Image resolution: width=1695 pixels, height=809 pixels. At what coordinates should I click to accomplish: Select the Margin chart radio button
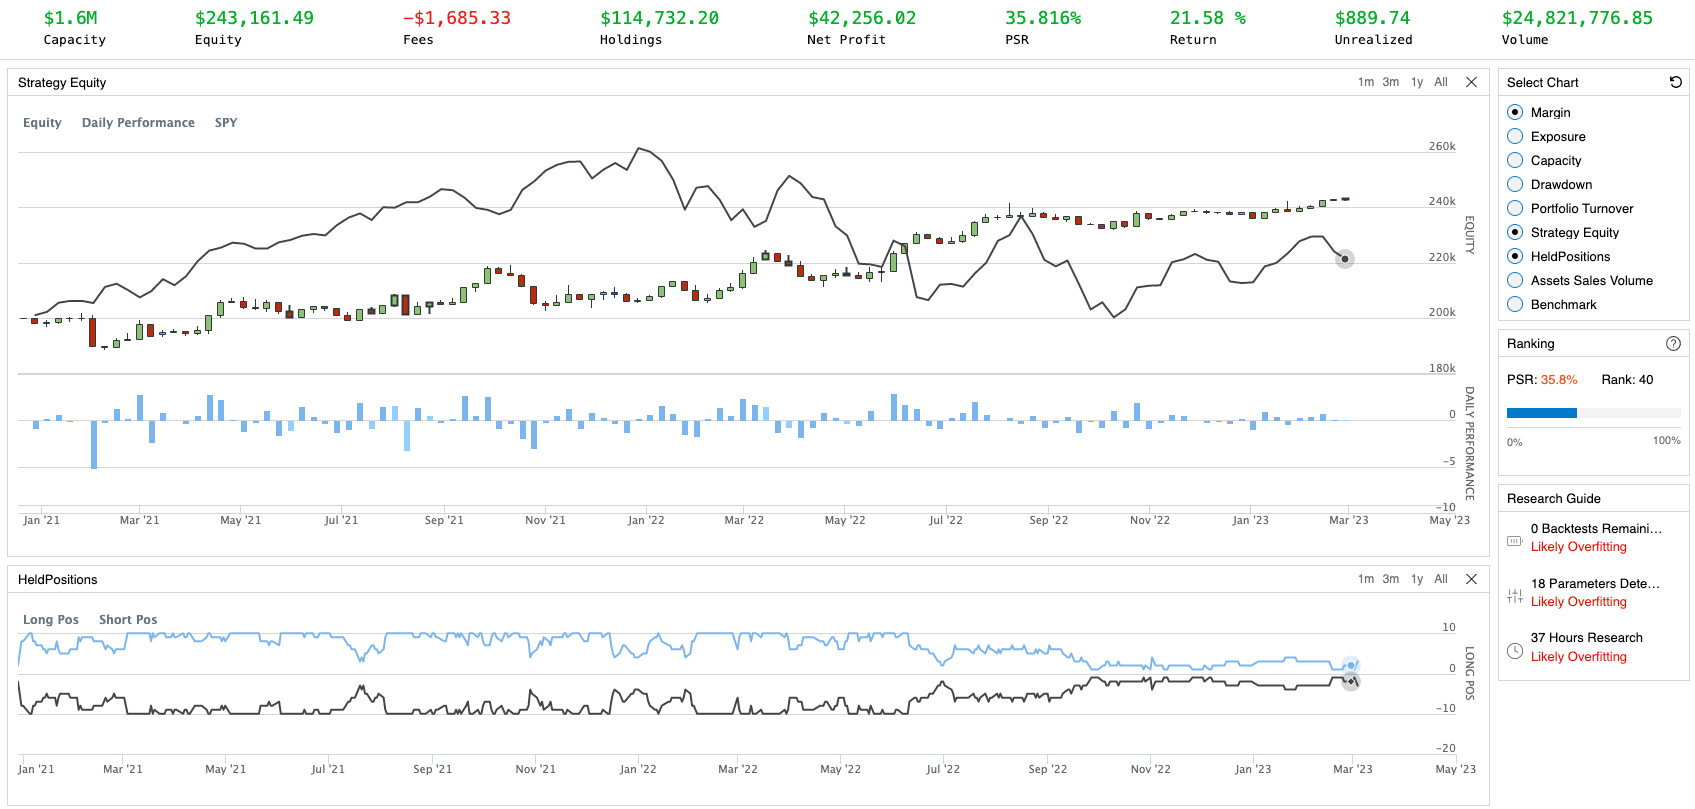click(1515, 112)
